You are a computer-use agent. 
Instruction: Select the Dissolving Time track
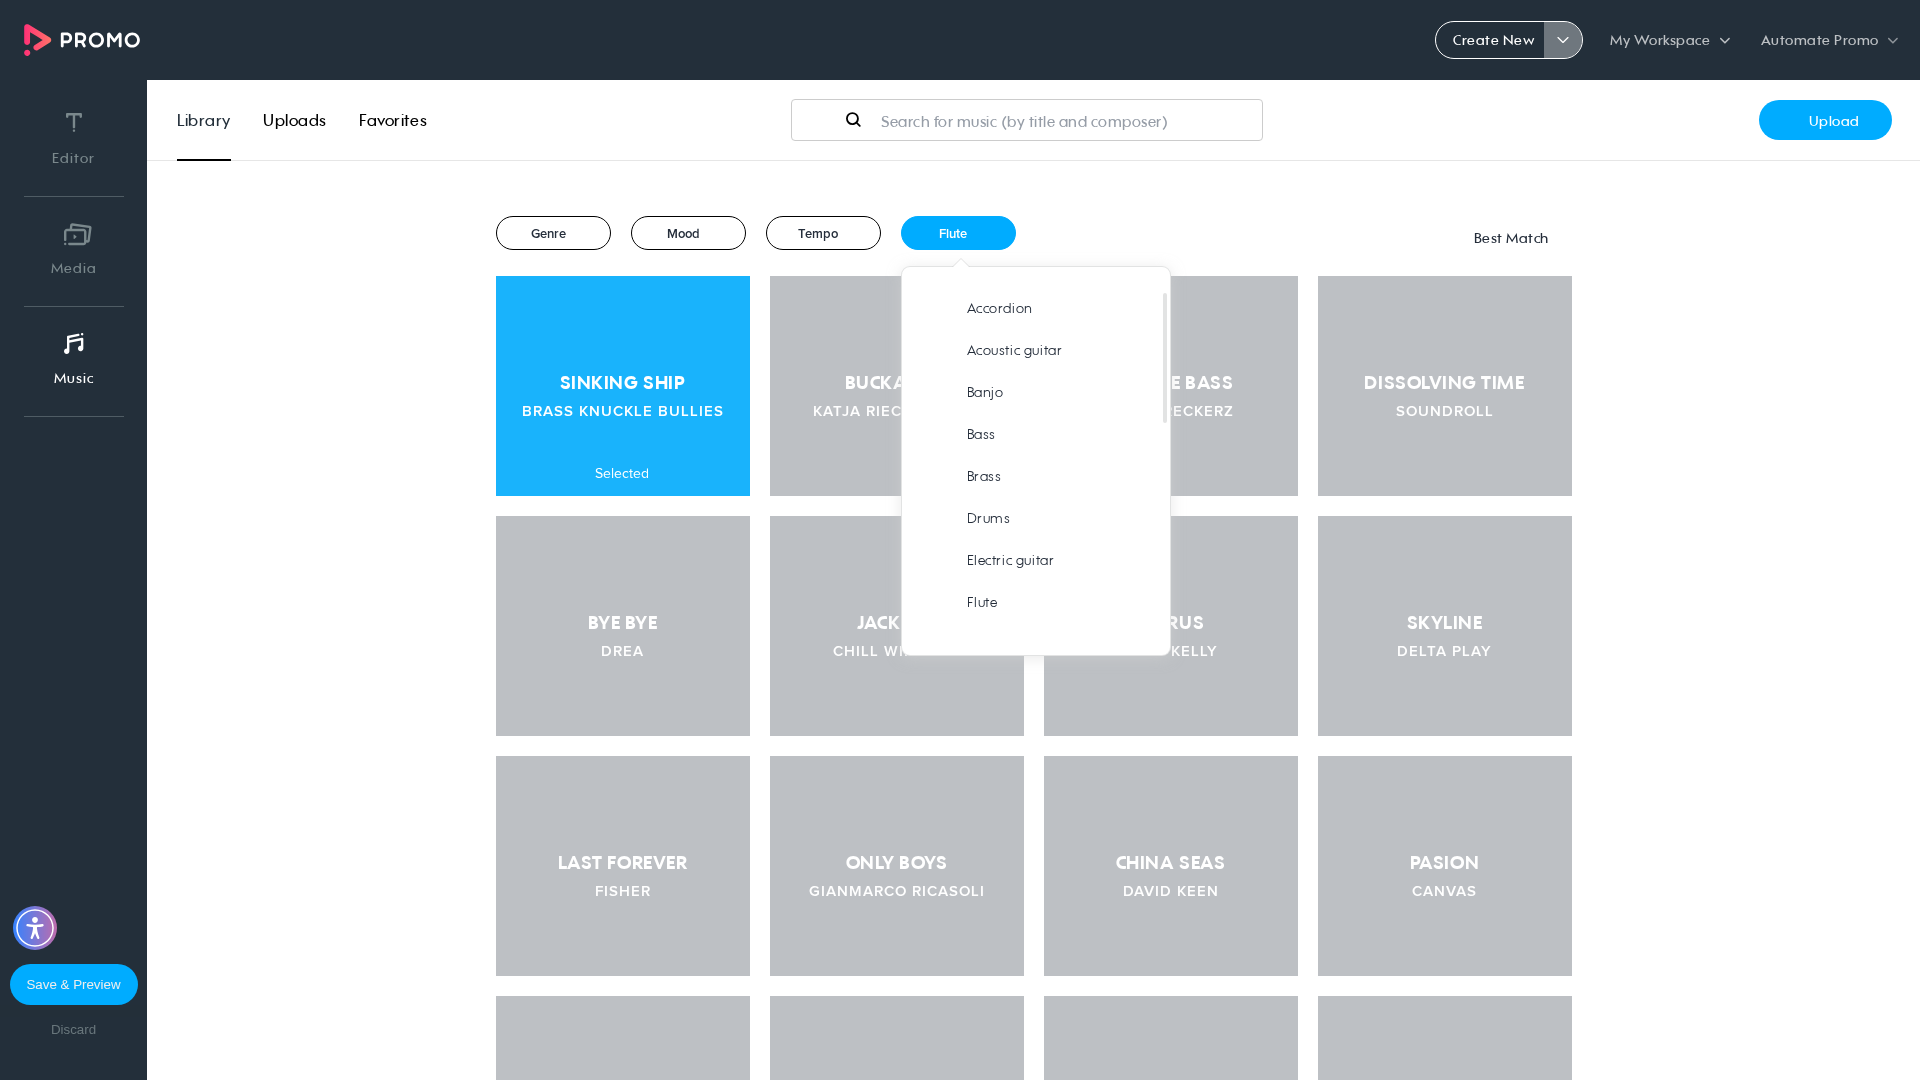(1445, 386)
